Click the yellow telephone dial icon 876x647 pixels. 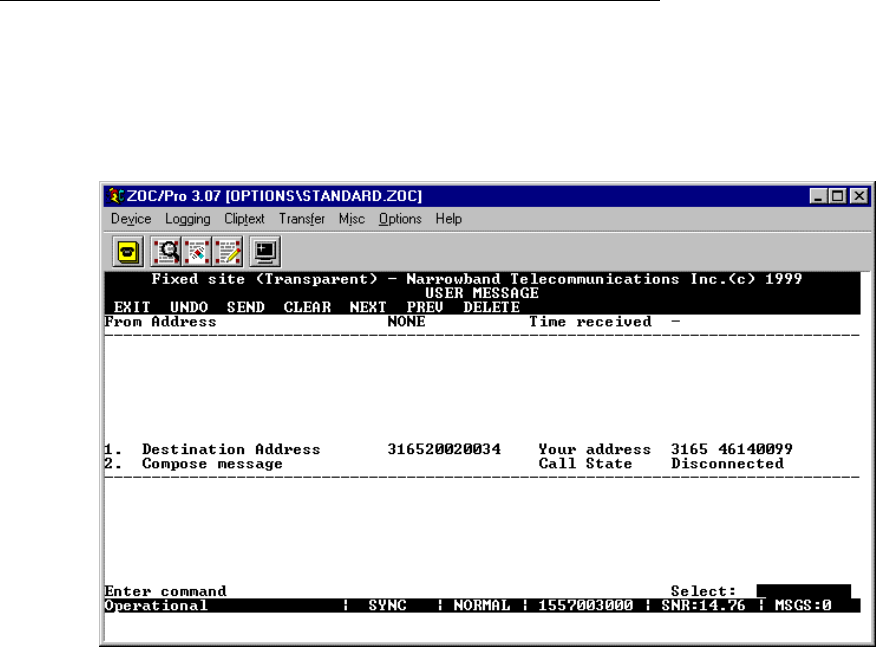128,252
